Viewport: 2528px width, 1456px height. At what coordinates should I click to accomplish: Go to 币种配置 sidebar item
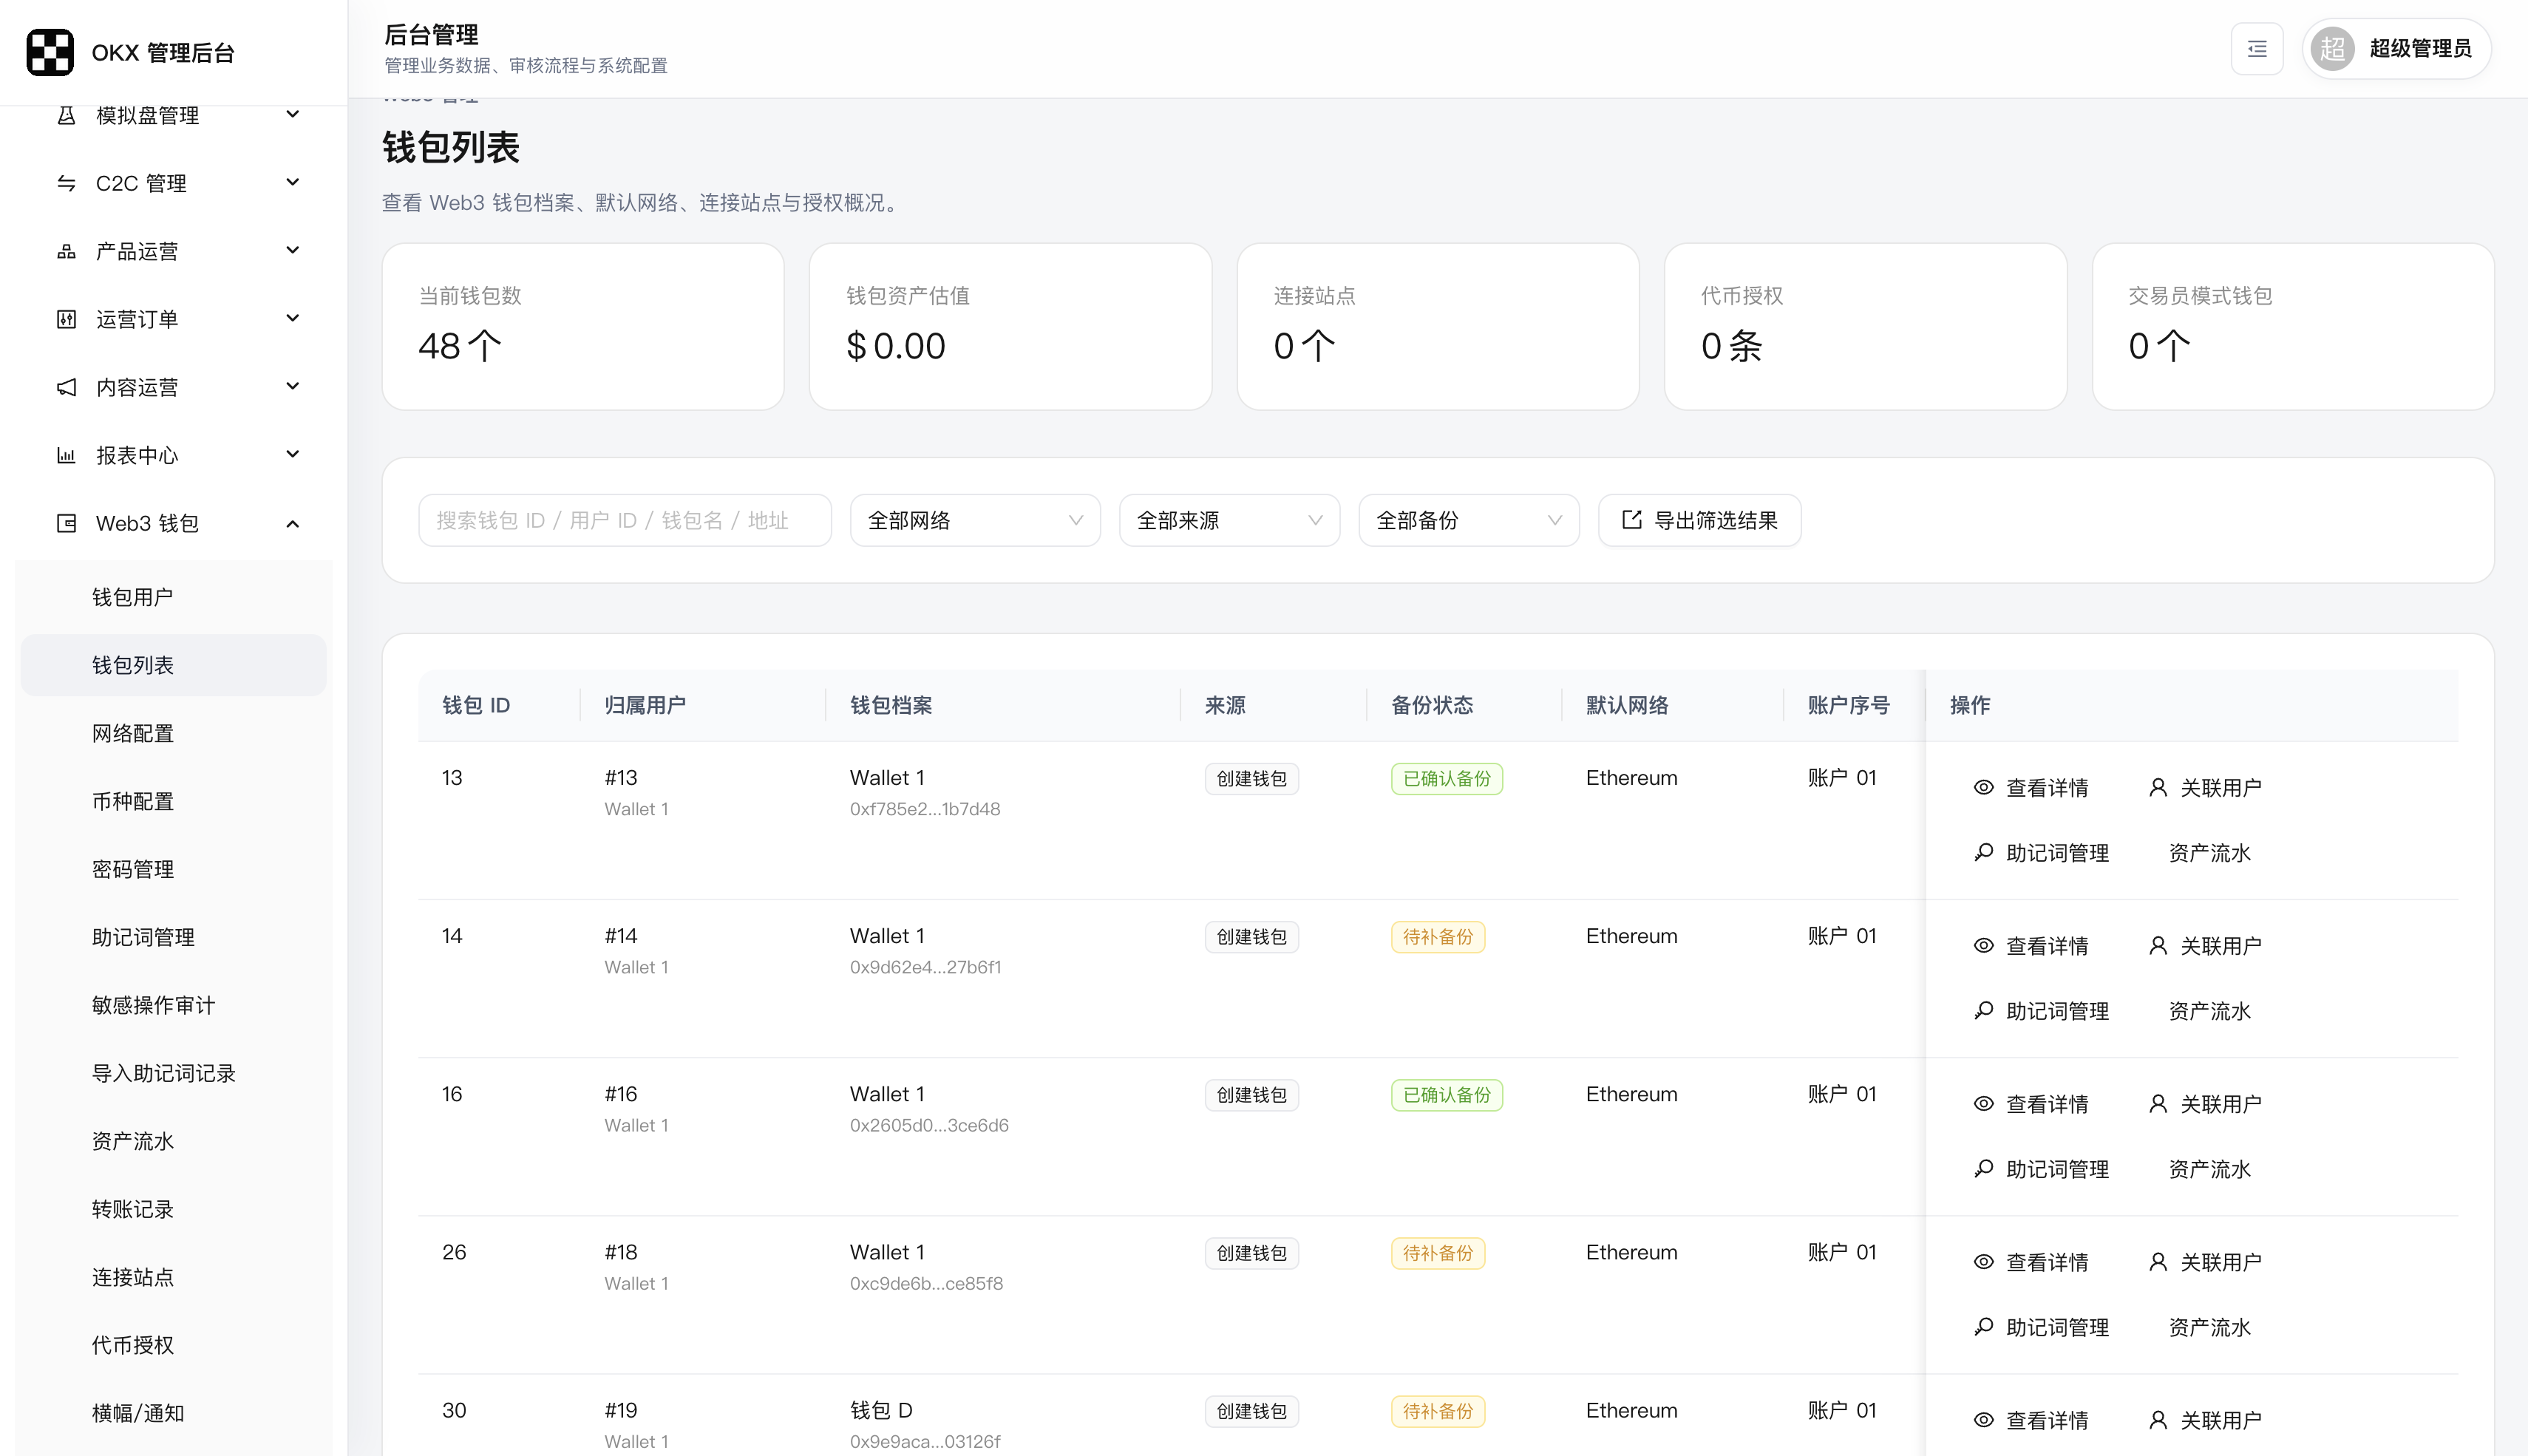click(x=173, y=801)
